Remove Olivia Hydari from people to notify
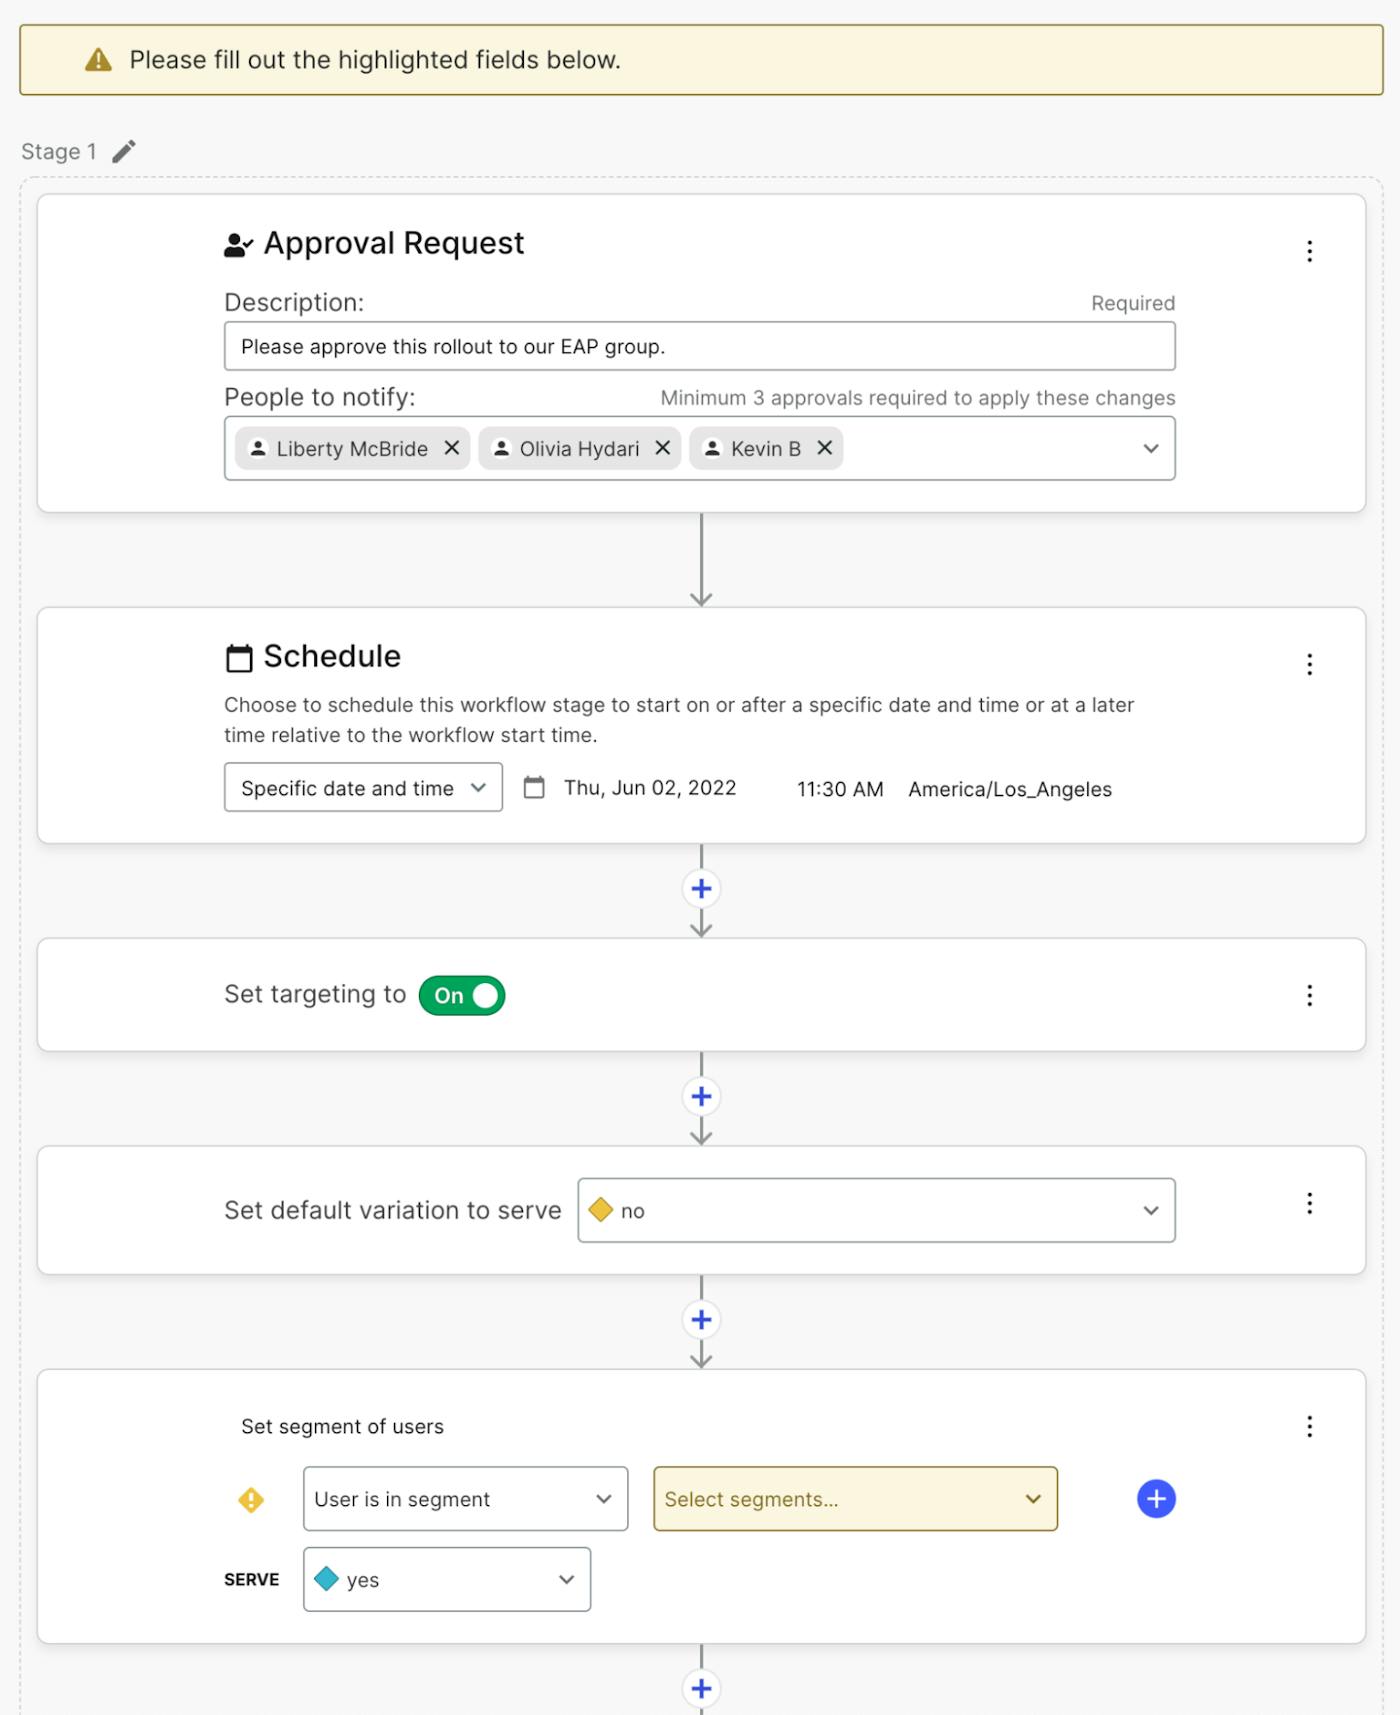This screenshot has width=1400, height=1715. tap(662, 448)
